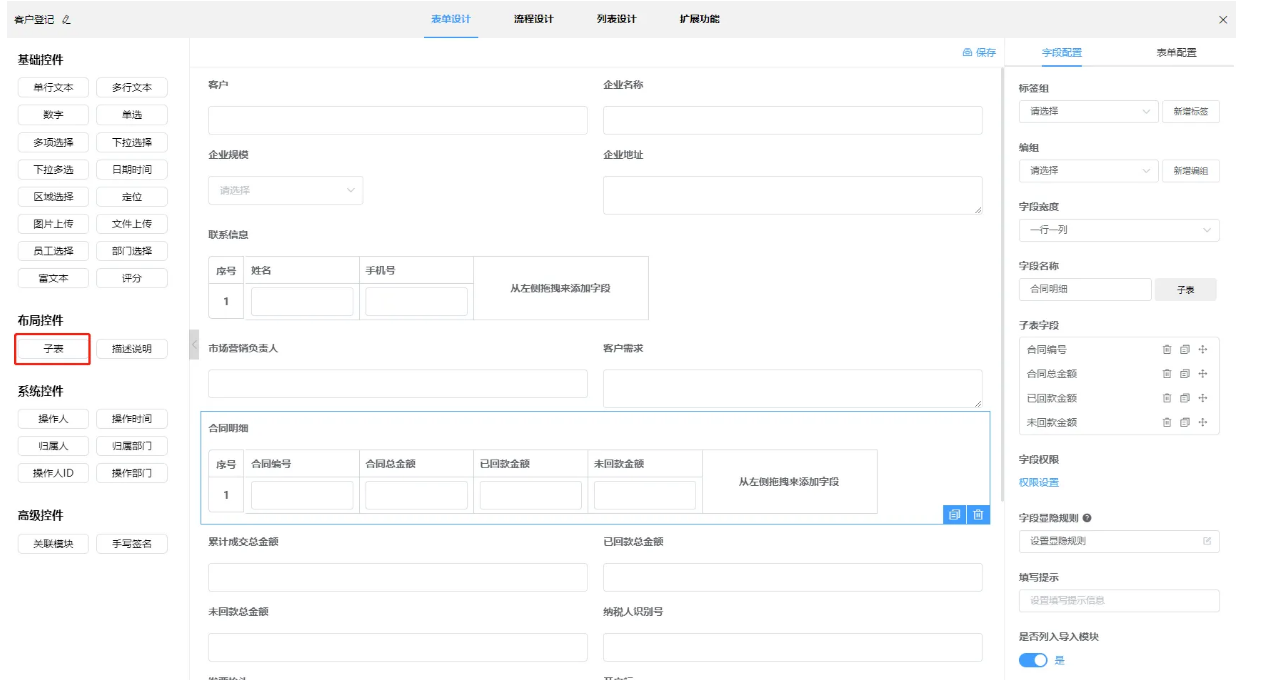
Task: Copy the 合同总金额 subtable field
Action: (1184, 374)
